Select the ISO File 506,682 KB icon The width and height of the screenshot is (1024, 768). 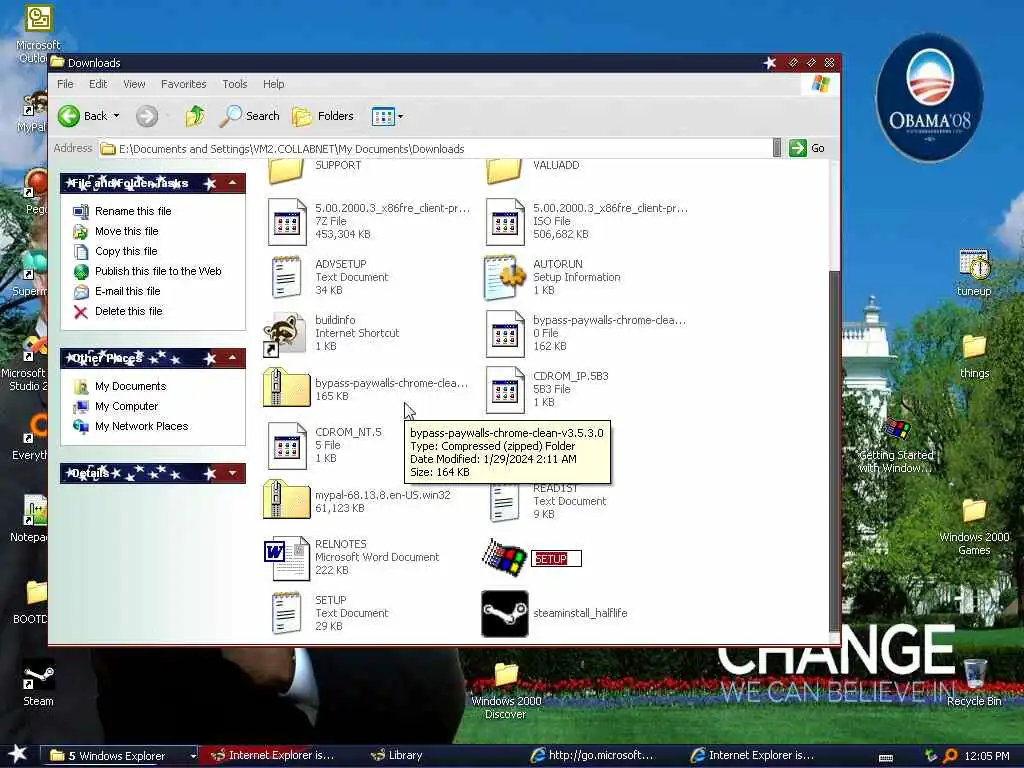point(505,222)
